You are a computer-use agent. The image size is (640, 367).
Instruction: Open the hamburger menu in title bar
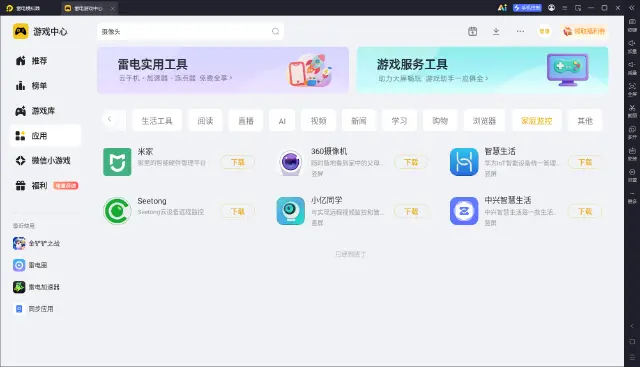(564, 8)
